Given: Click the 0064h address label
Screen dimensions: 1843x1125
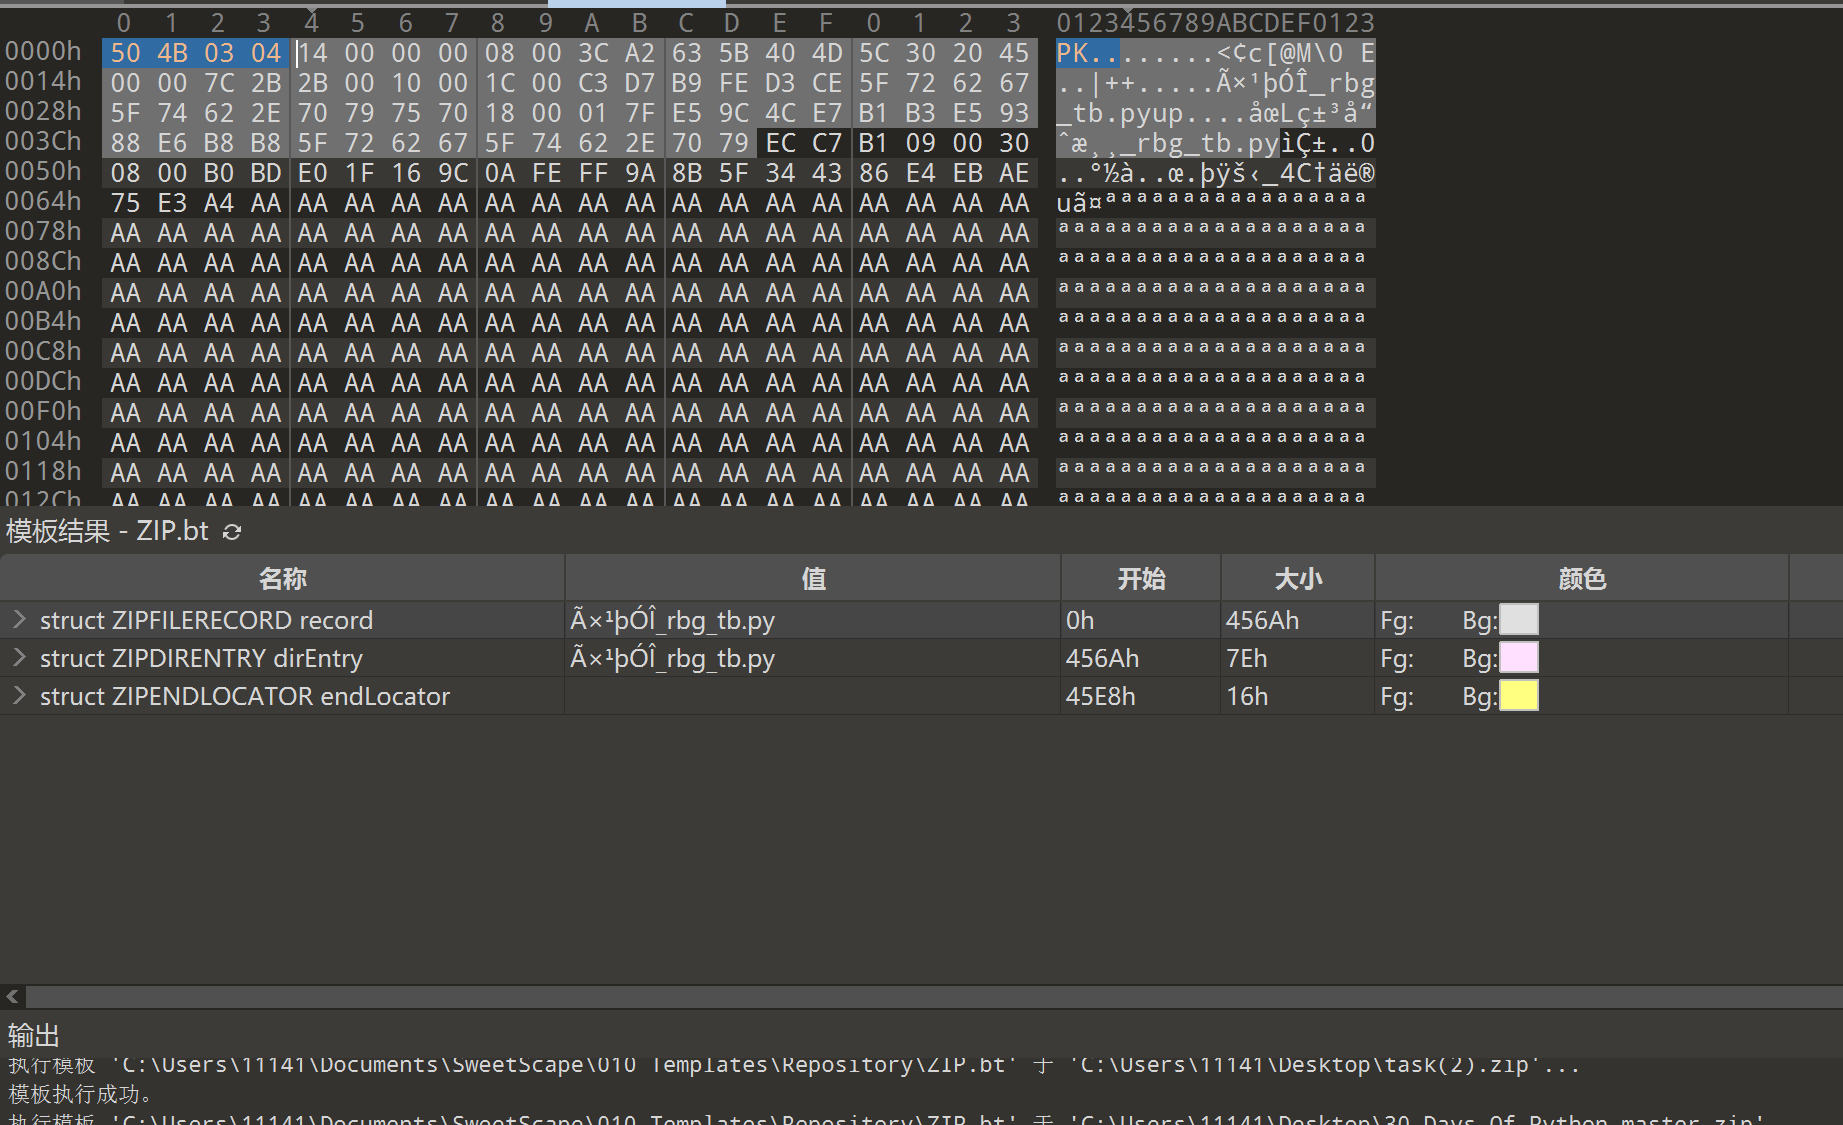Looking at the screenshot, I should tap(43, 201).
